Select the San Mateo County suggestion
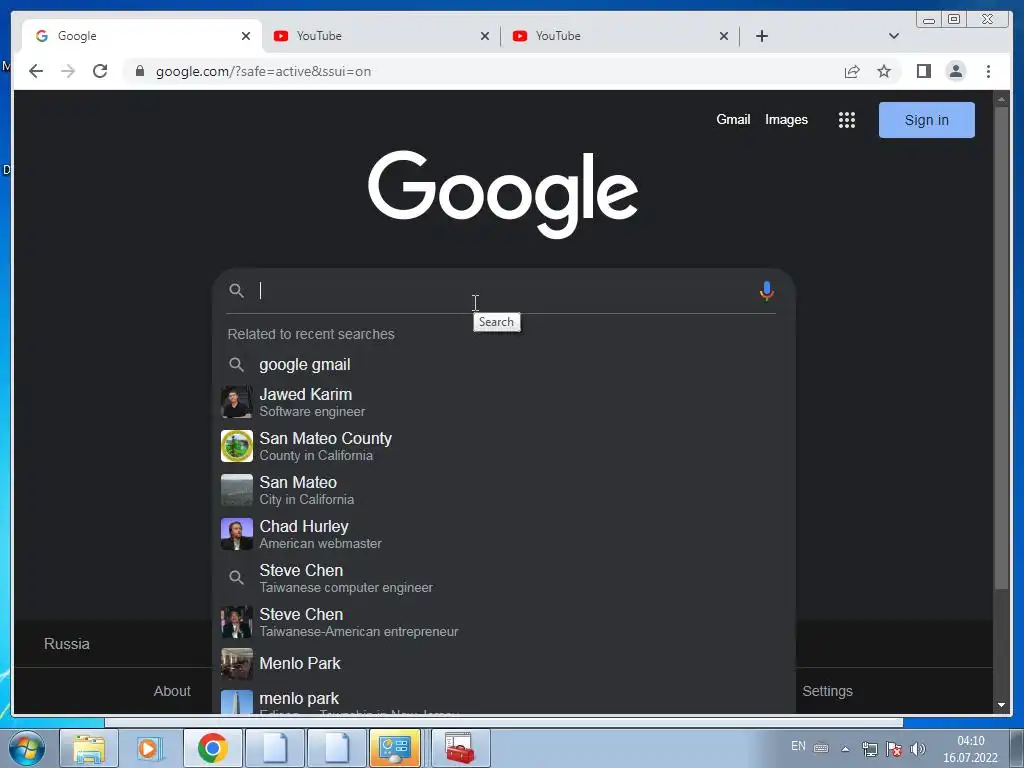 tap(503, 446)
